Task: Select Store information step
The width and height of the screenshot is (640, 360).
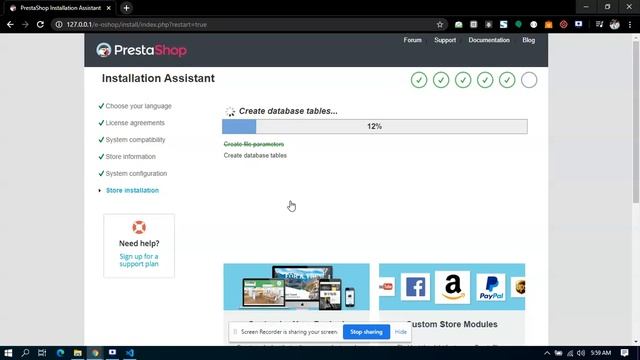Action: coord(131,156)
